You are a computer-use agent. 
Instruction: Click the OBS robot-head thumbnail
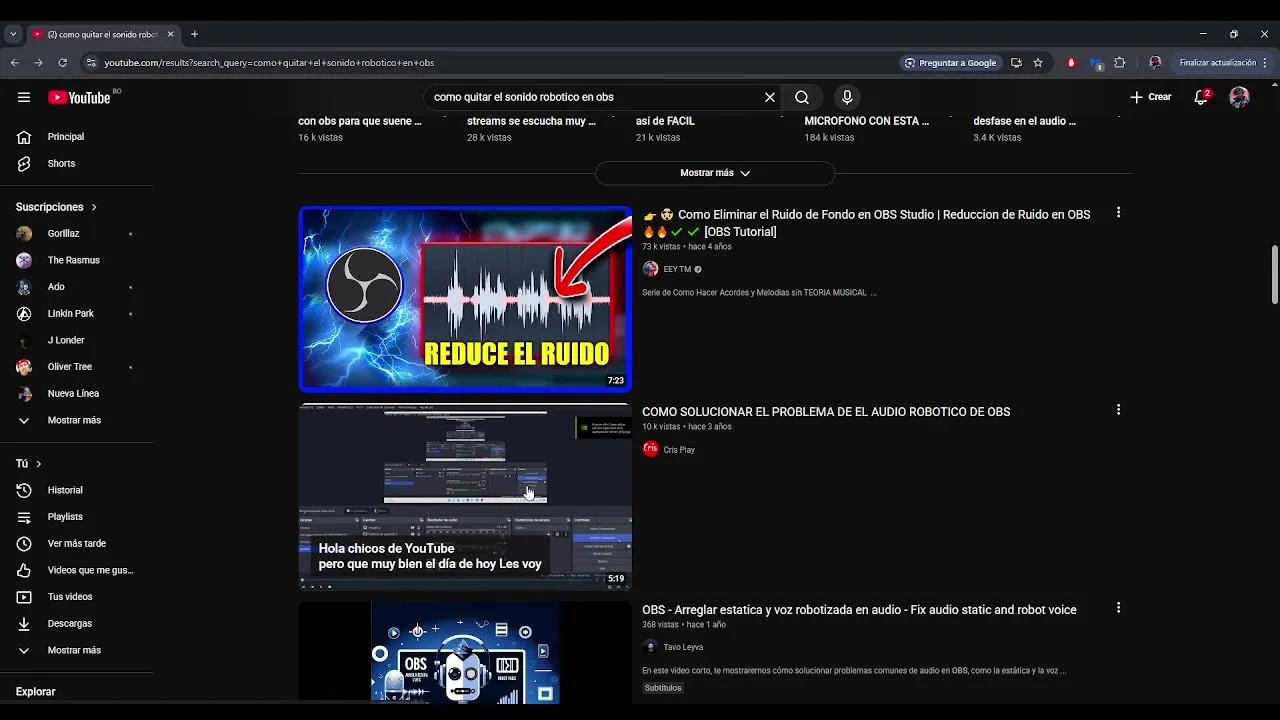(x=465, y=652)
